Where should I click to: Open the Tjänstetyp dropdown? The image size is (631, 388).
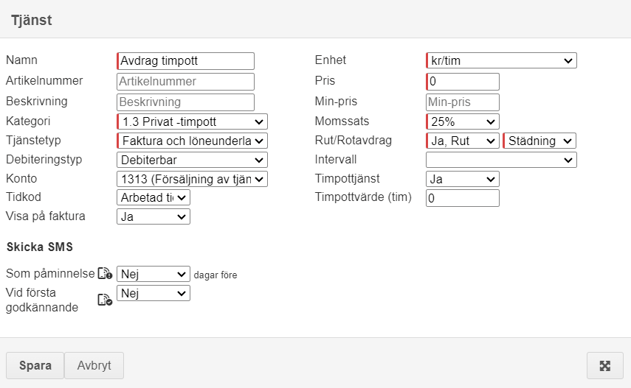click(192, 141)
